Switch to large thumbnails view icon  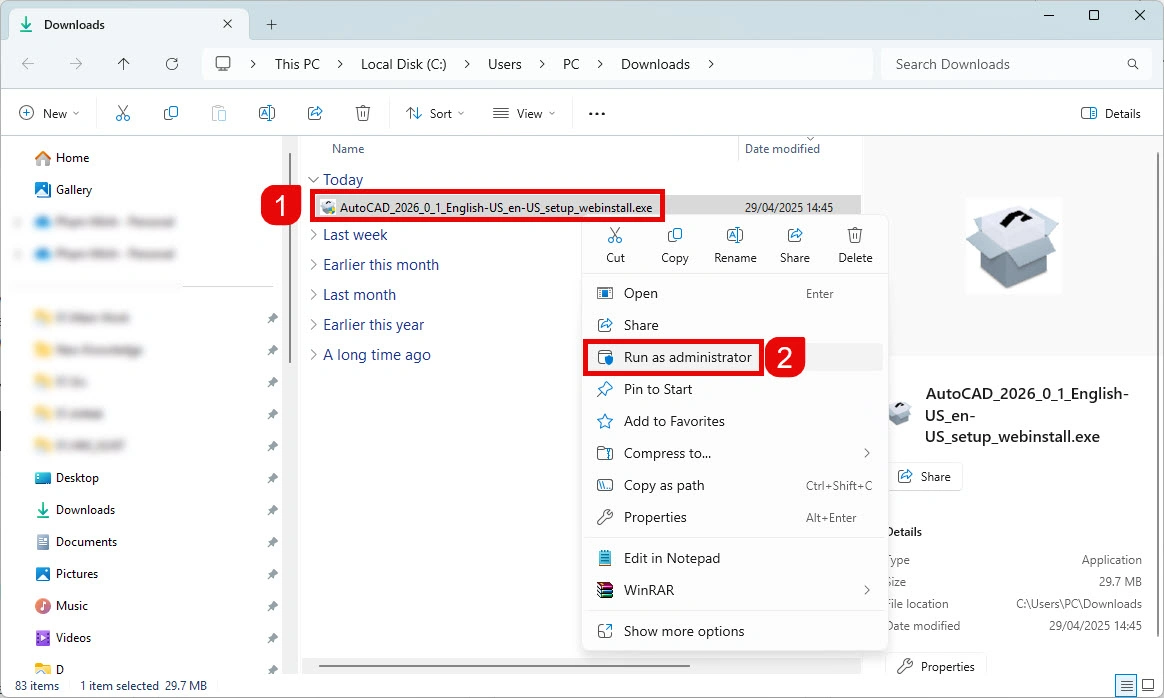1148,685
